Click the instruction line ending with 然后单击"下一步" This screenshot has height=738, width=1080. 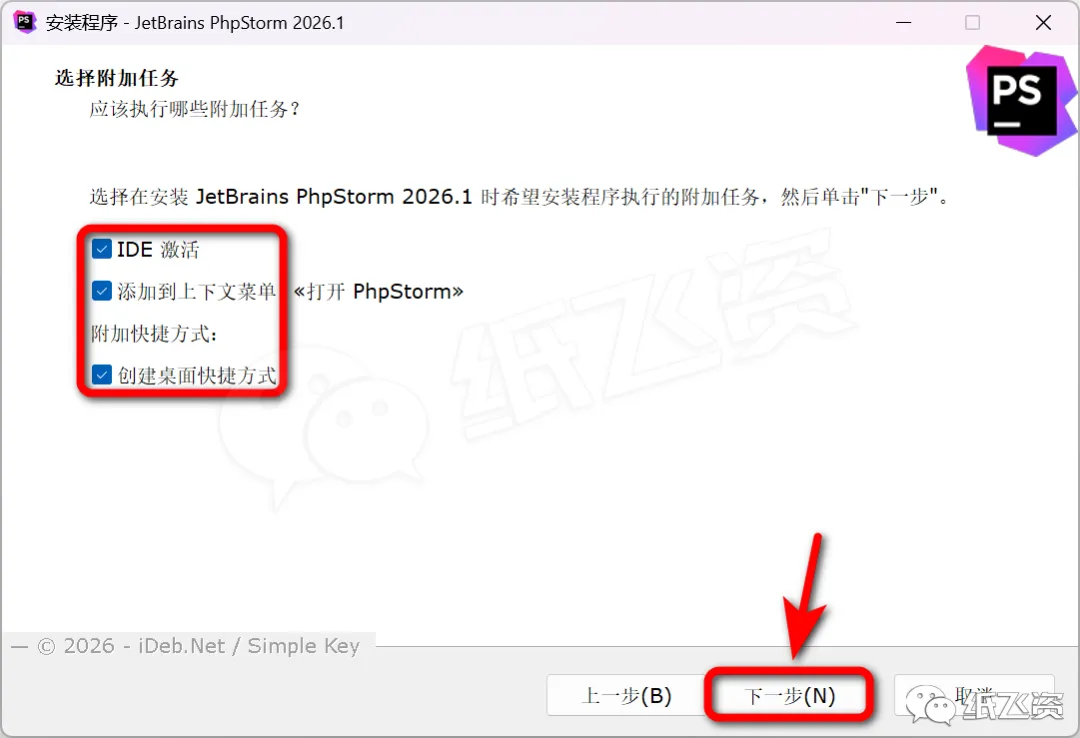(x=520, y=197)
